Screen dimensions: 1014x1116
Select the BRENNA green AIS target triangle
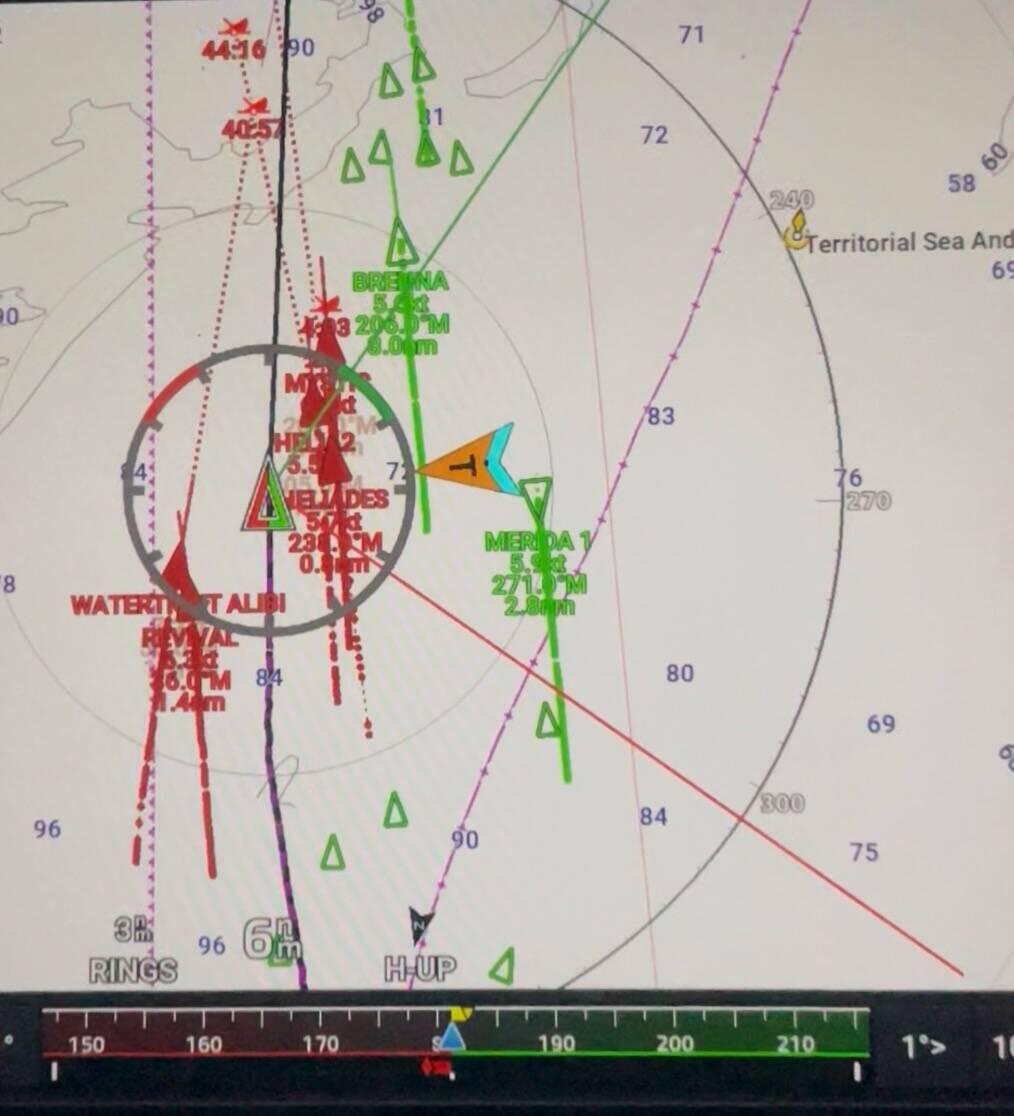[x=401, y=244]
